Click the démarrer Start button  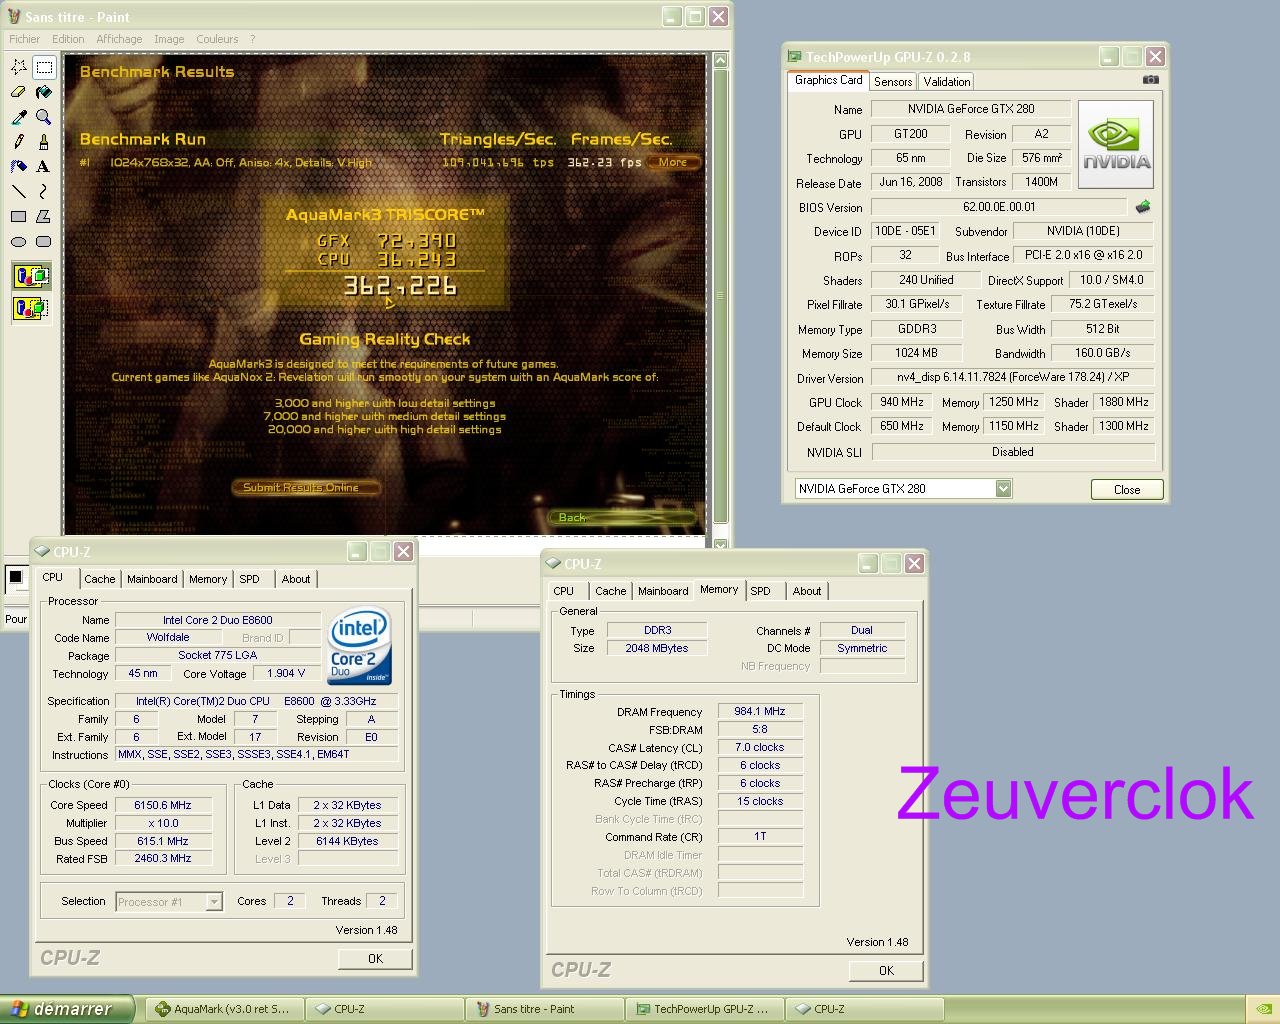tap(67, 1009)
